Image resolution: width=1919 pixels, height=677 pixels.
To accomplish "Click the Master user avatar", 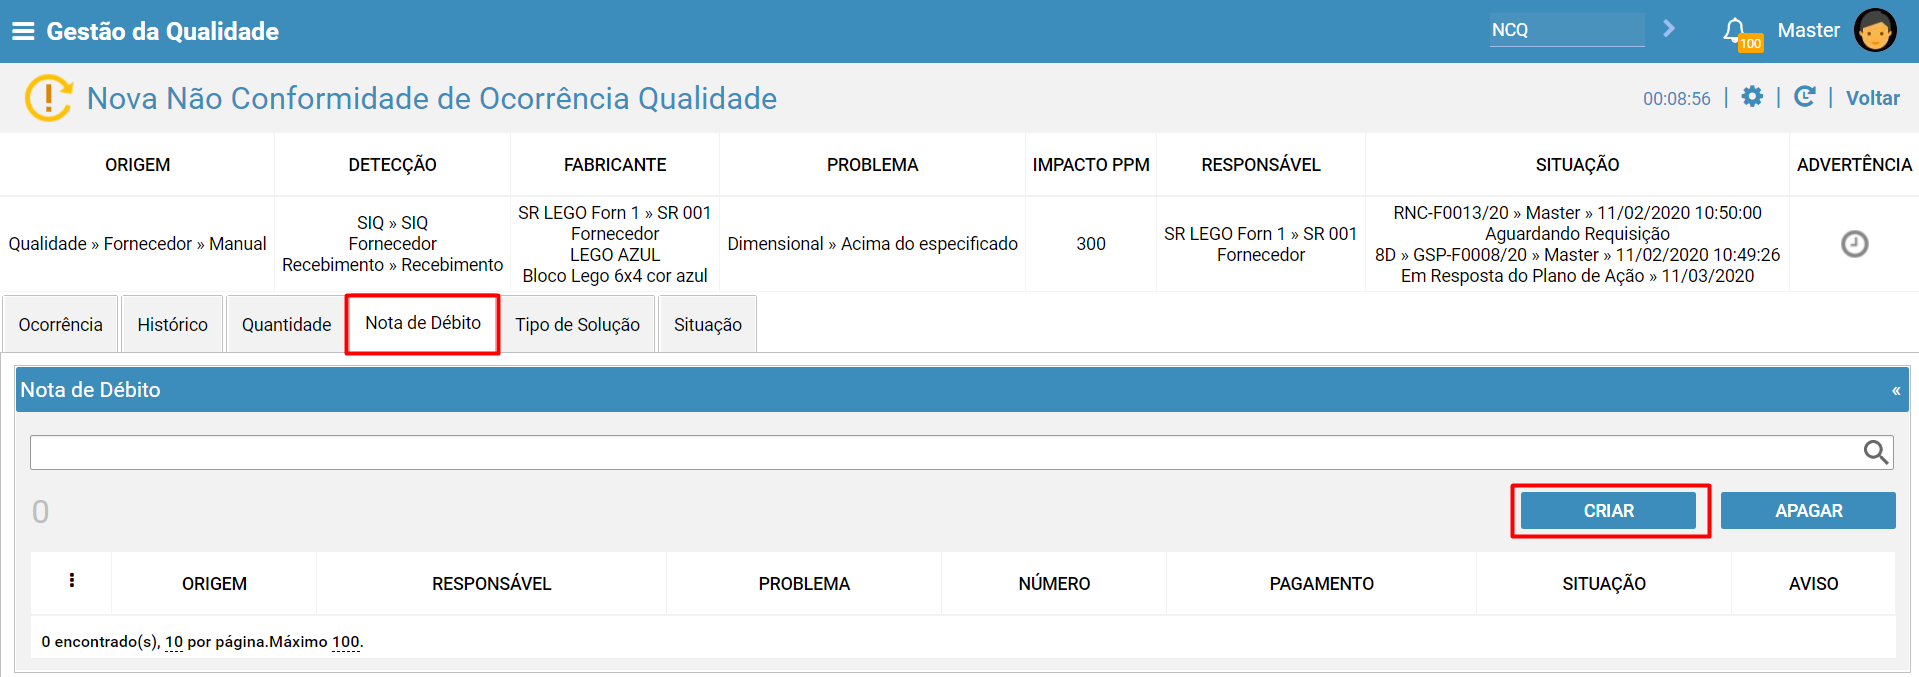I will pos(1875,30).
